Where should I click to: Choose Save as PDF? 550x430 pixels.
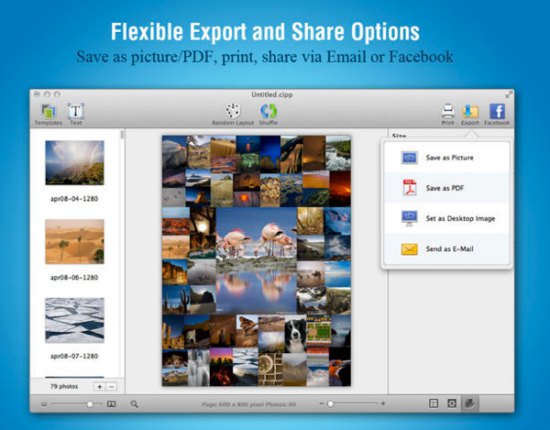point(447,188)
